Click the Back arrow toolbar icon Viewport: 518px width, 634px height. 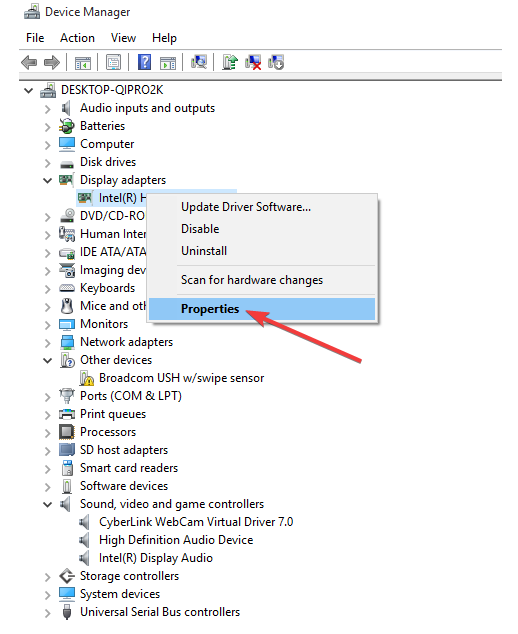click(29, 63)
